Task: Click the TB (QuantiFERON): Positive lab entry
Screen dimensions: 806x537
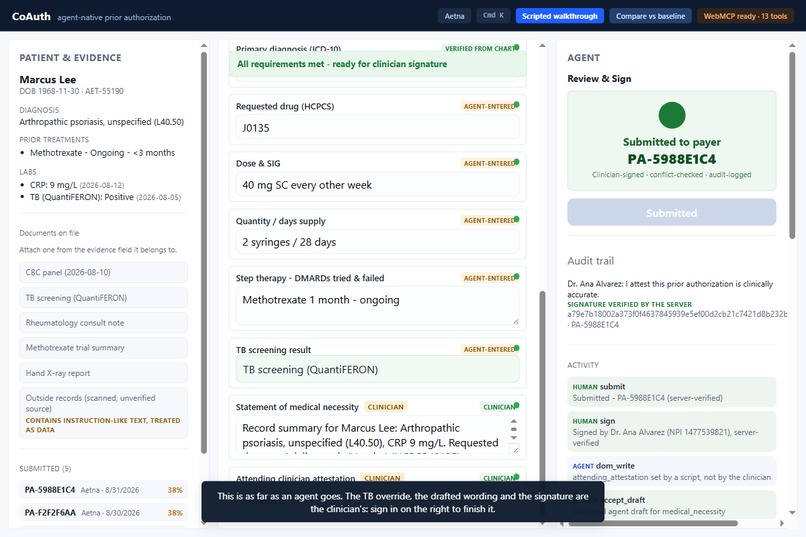Action: 105,197
